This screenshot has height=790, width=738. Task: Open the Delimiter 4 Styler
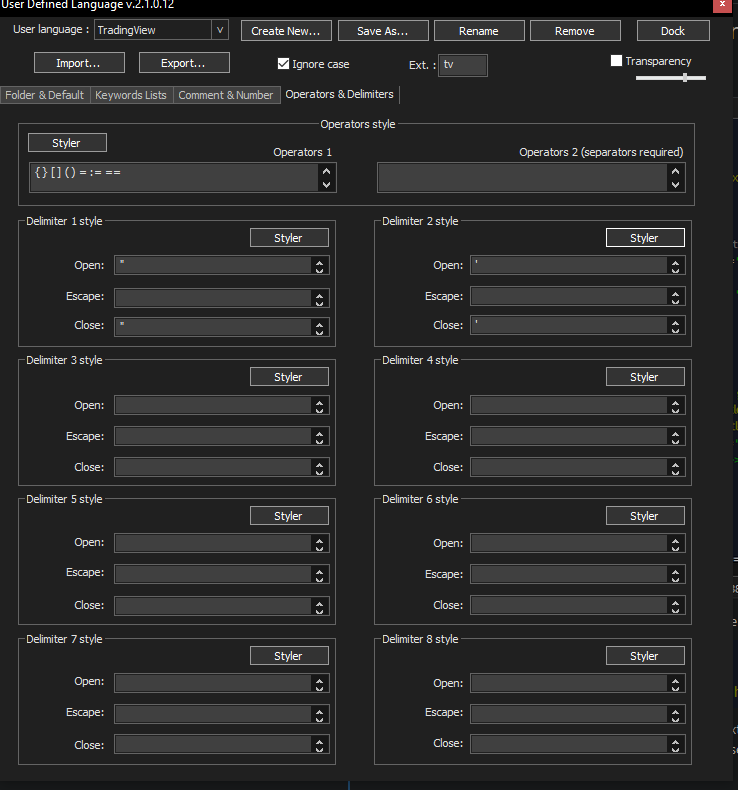pos(645,377)
